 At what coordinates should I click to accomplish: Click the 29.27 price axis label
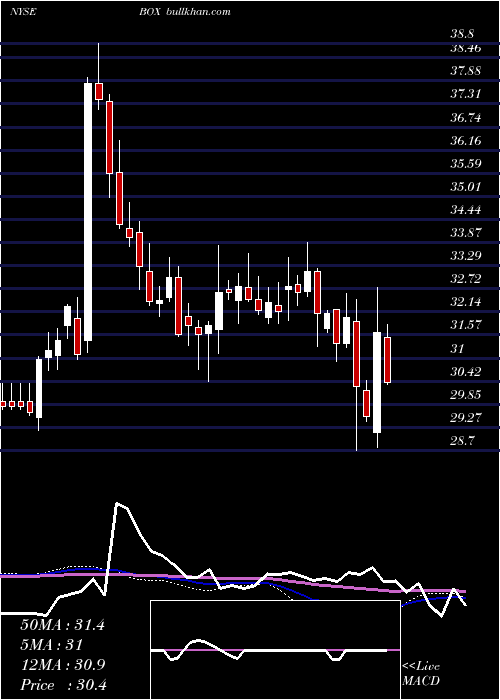[x=466, y=418]
